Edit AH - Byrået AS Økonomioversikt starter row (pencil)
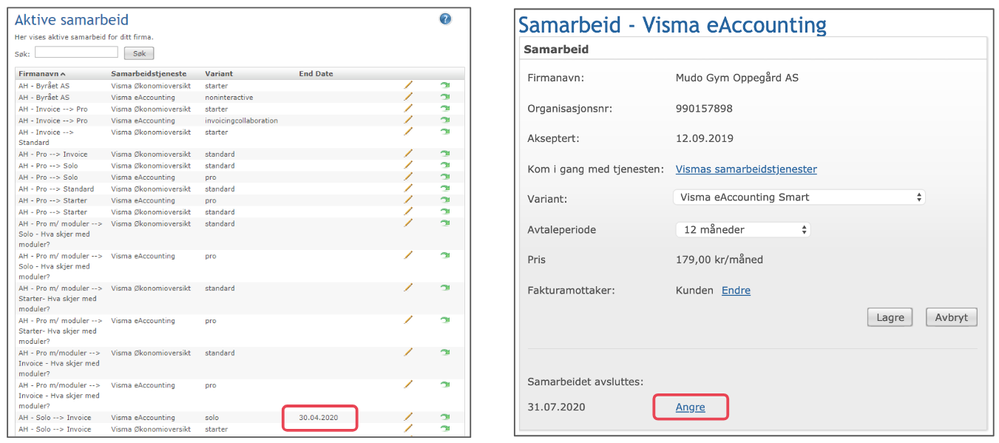This screenshot has width=999, height=443. click(x=408, y=85)
